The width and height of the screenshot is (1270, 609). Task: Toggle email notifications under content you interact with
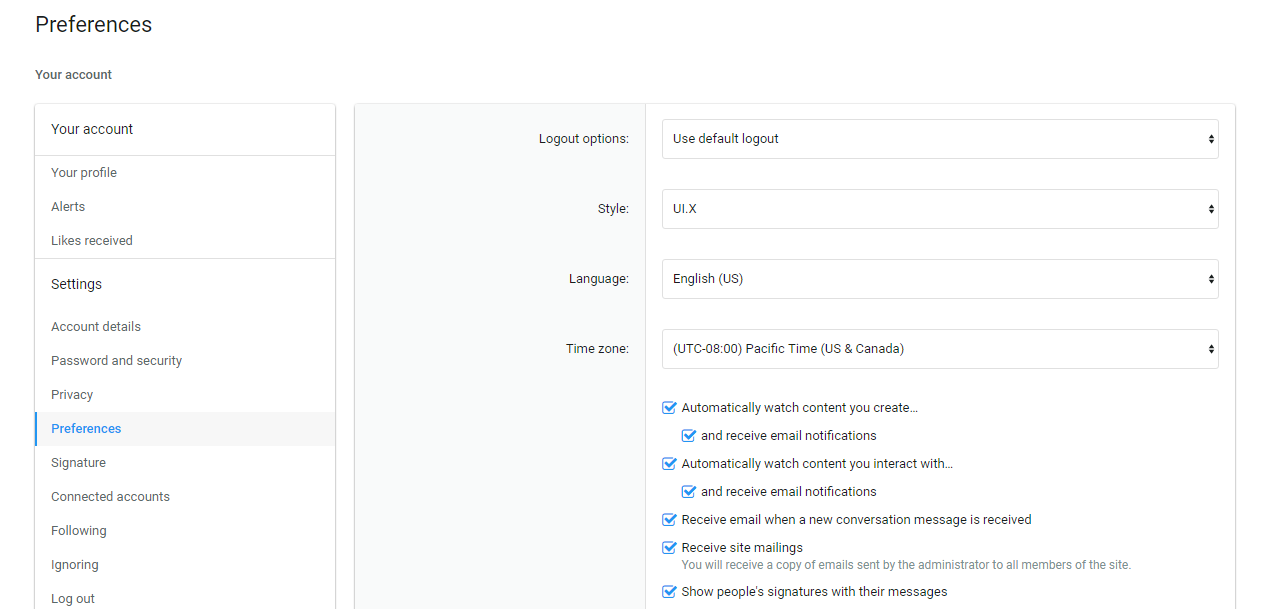(x=689, y=492)
